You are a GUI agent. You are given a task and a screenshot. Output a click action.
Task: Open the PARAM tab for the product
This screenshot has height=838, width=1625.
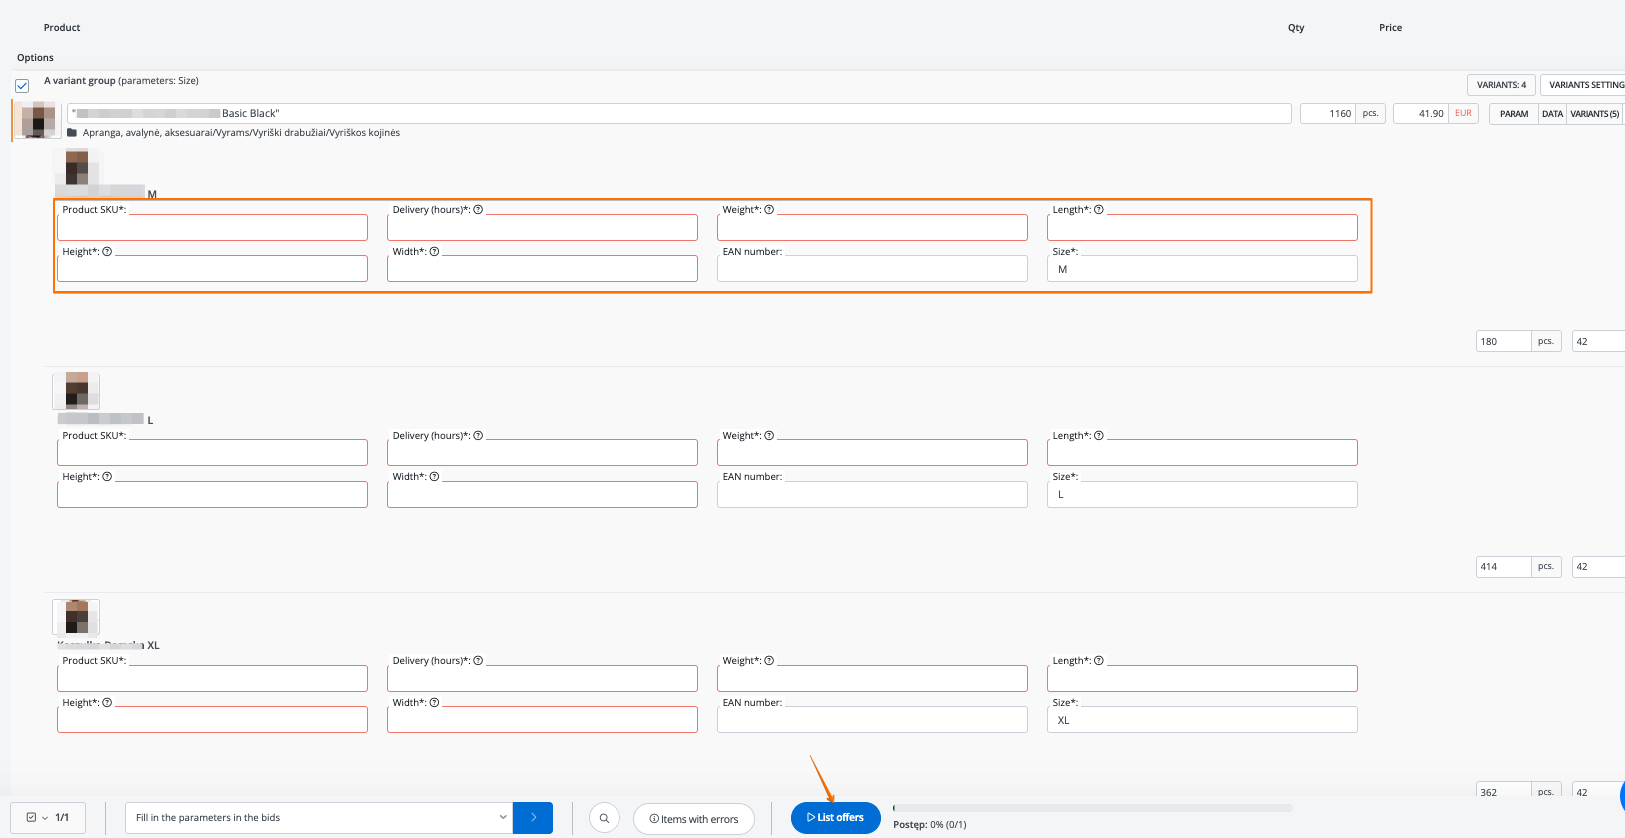point(1513,114)
